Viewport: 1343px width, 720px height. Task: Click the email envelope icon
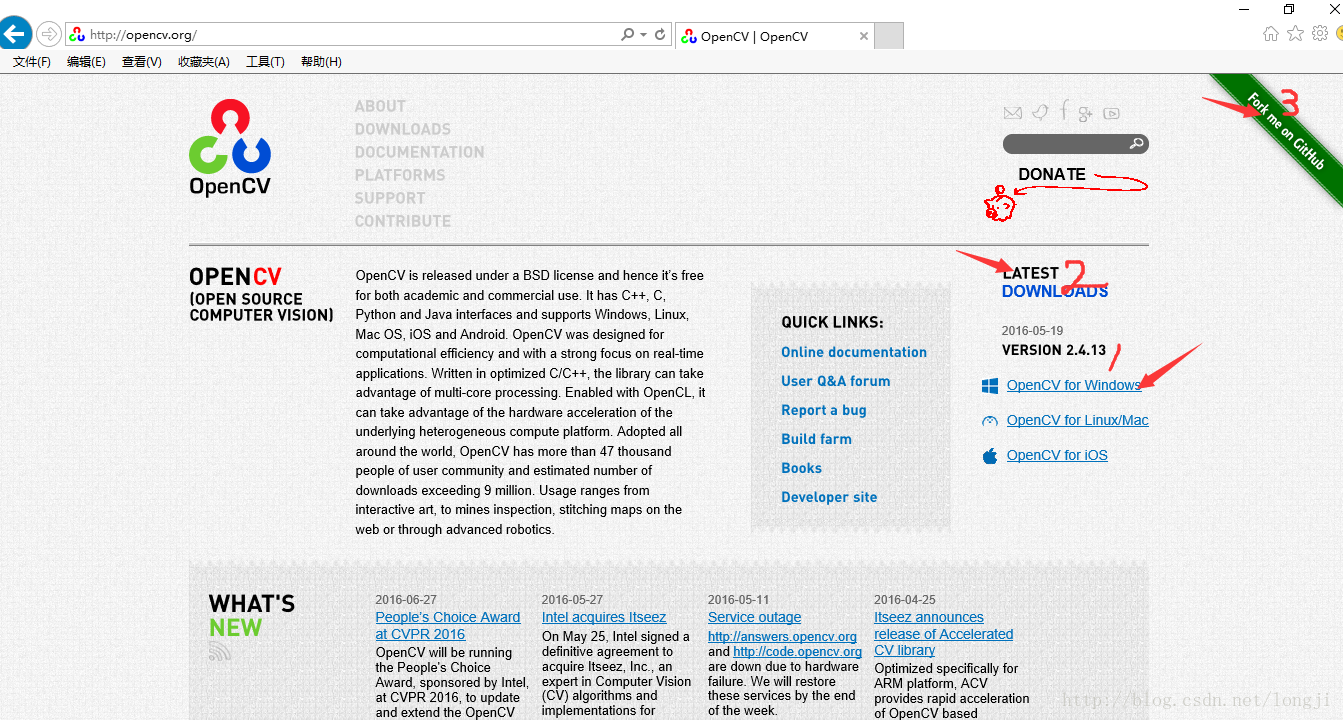pos(1013,113)
